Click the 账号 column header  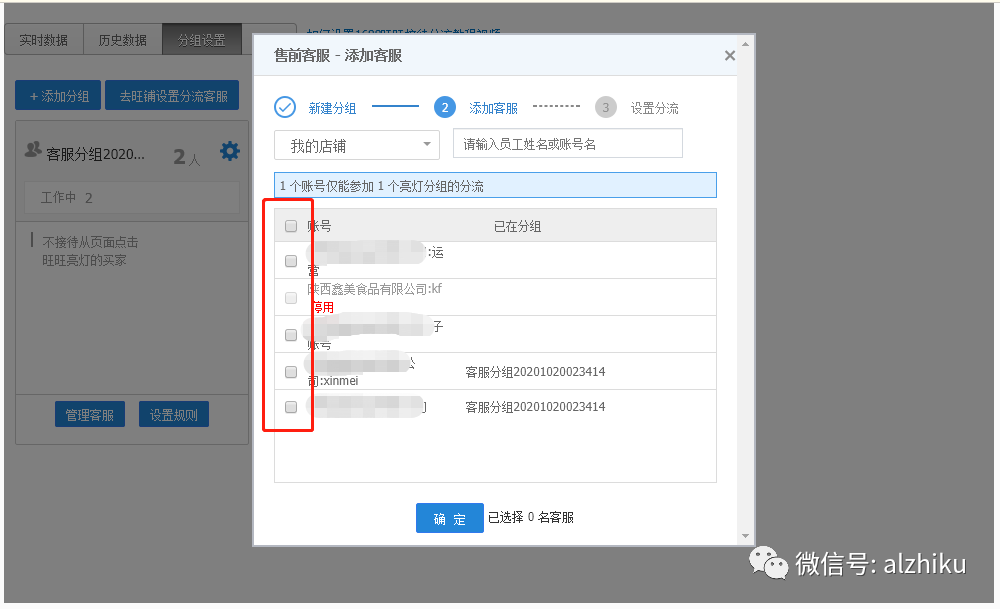pyautogui.click(x=320, y=226)
